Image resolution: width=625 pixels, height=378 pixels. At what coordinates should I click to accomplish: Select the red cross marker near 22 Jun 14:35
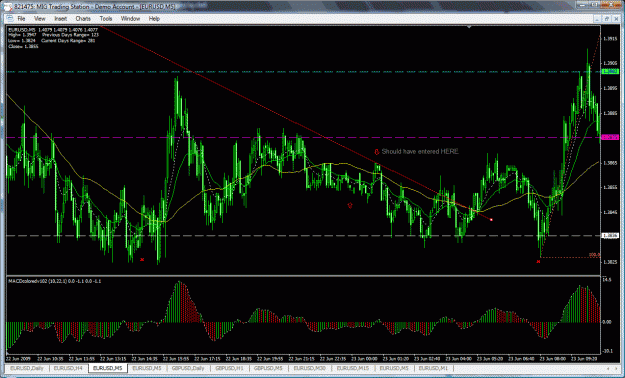pos(142,260)
